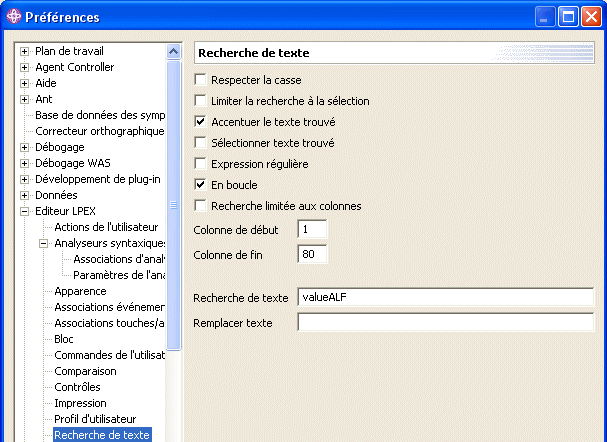Viewport: 607px width, 442px height.
Task: Expand the Plan de travail node
Action: [x=24, y=51]
